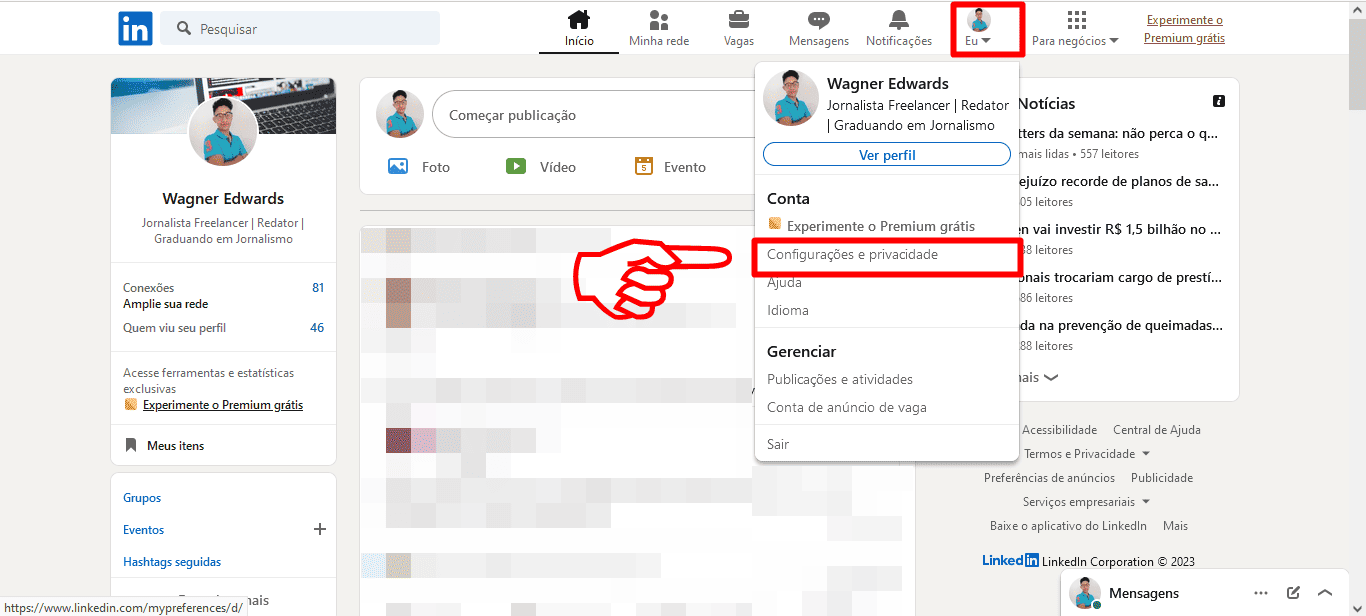Viewport: 1366px width, 616px height.
Task: Click the Ver perfil button
Action: (887, 155)
